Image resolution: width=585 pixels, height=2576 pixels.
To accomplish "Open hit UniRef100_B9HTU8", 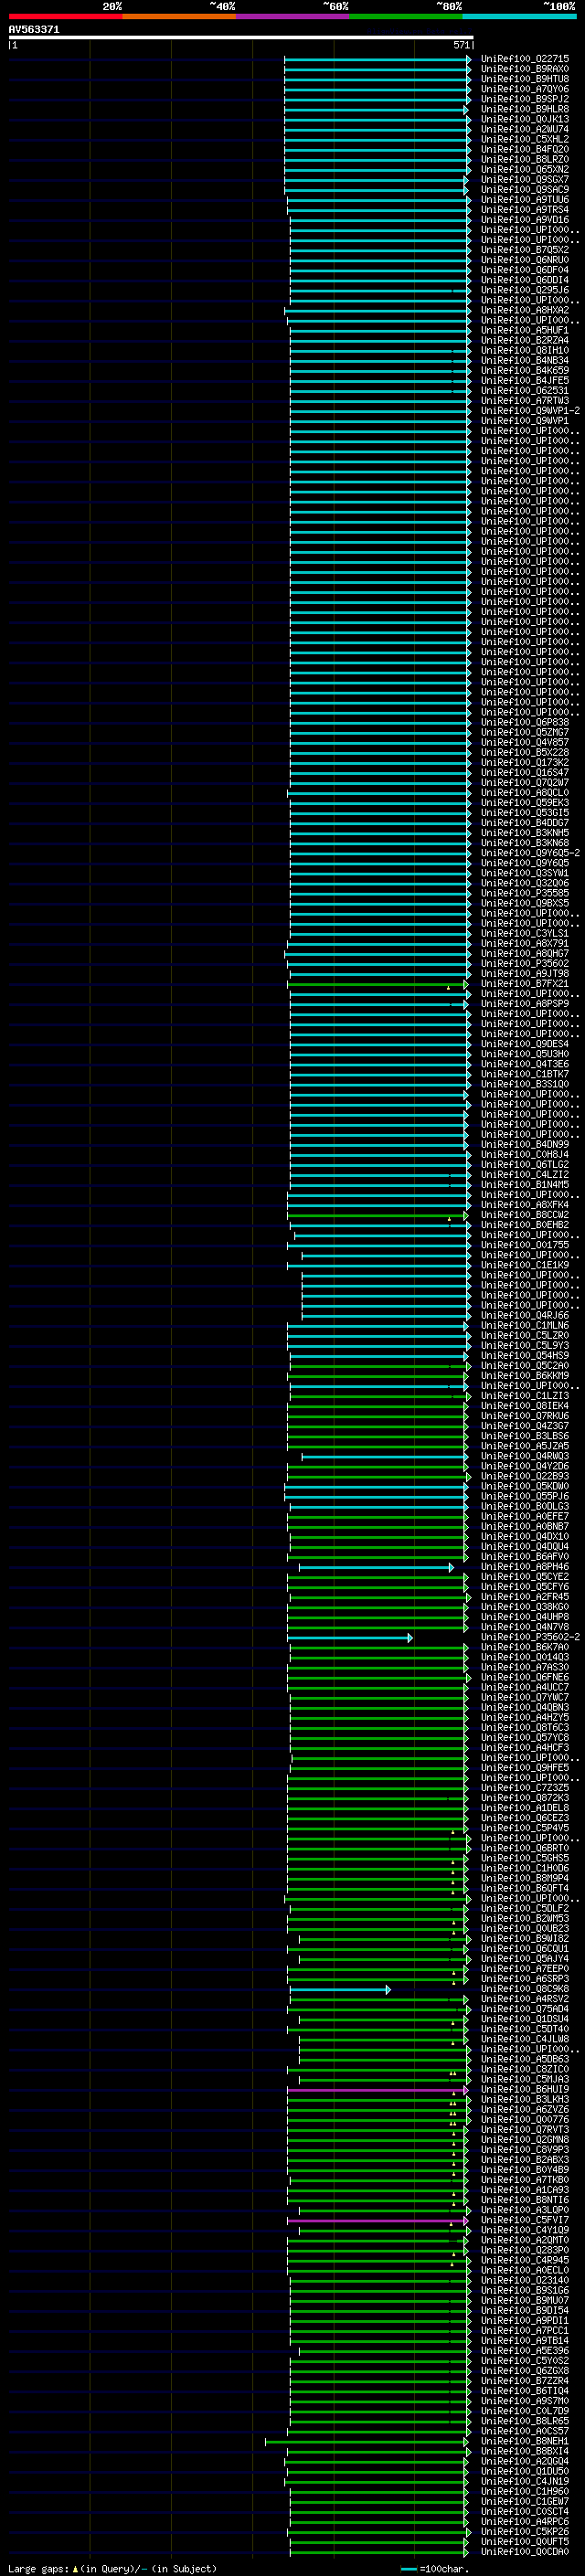I will tap(524, 79).
